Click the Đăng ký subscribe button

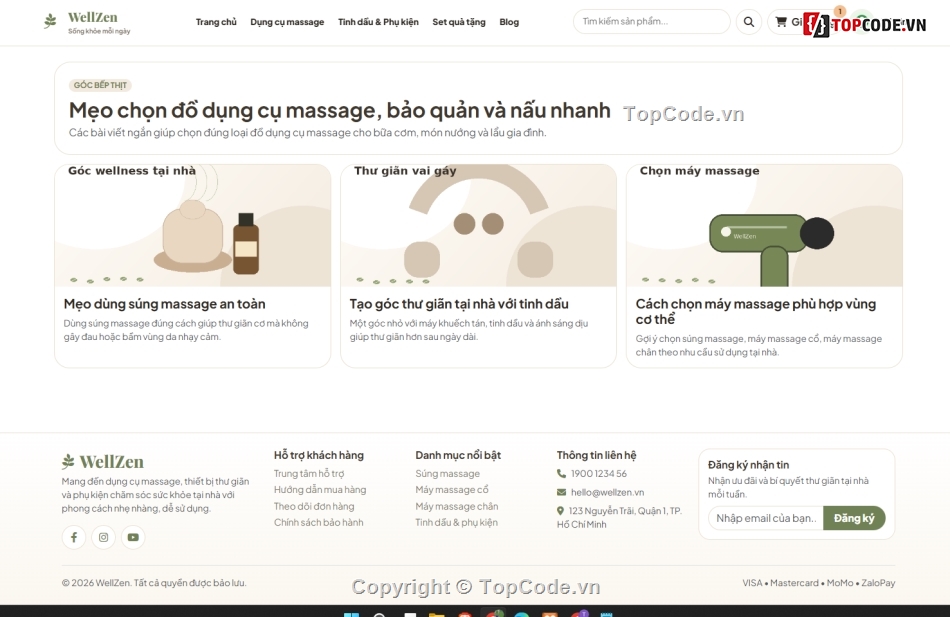click(x=854, y=518)
